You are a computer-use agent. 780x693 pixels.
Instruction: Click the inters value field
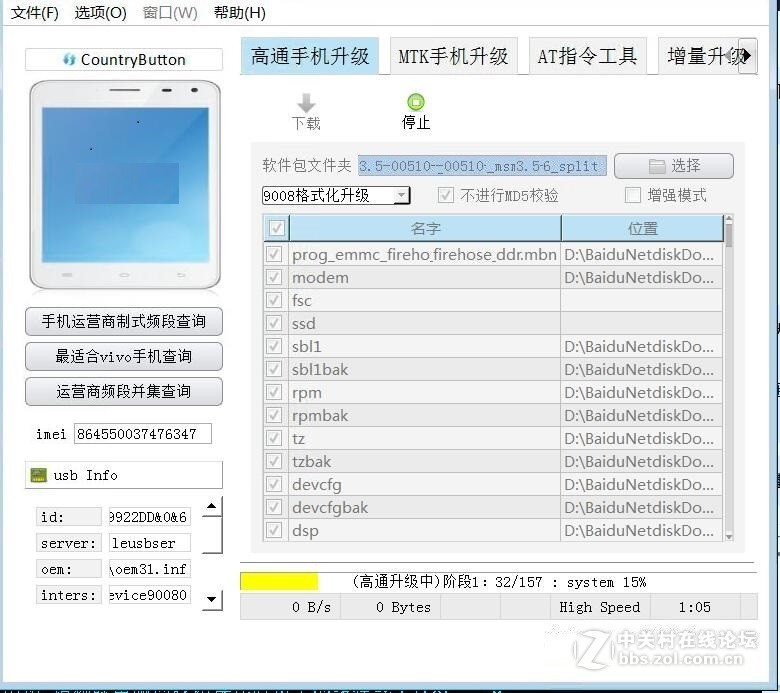pos(149,594)
